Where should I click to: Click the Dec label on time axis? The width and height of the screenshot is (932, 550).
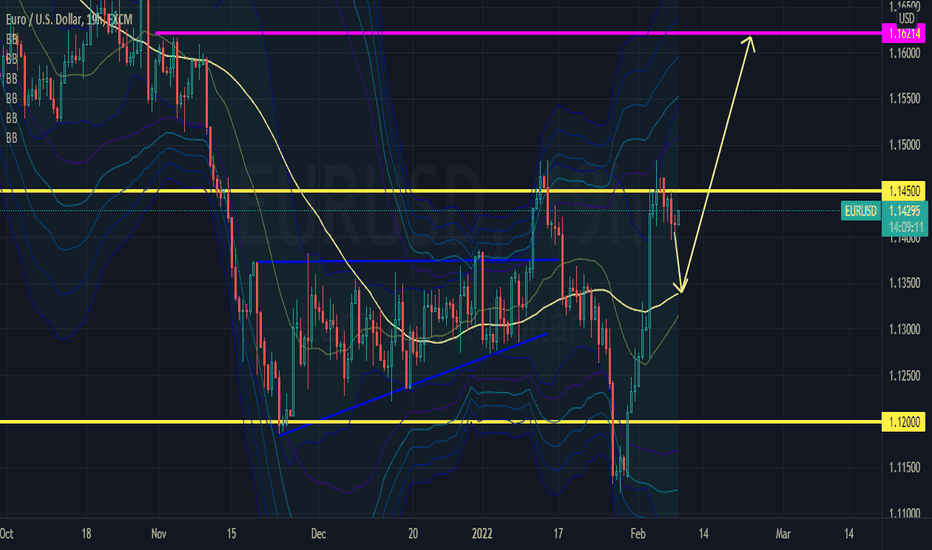319,533
